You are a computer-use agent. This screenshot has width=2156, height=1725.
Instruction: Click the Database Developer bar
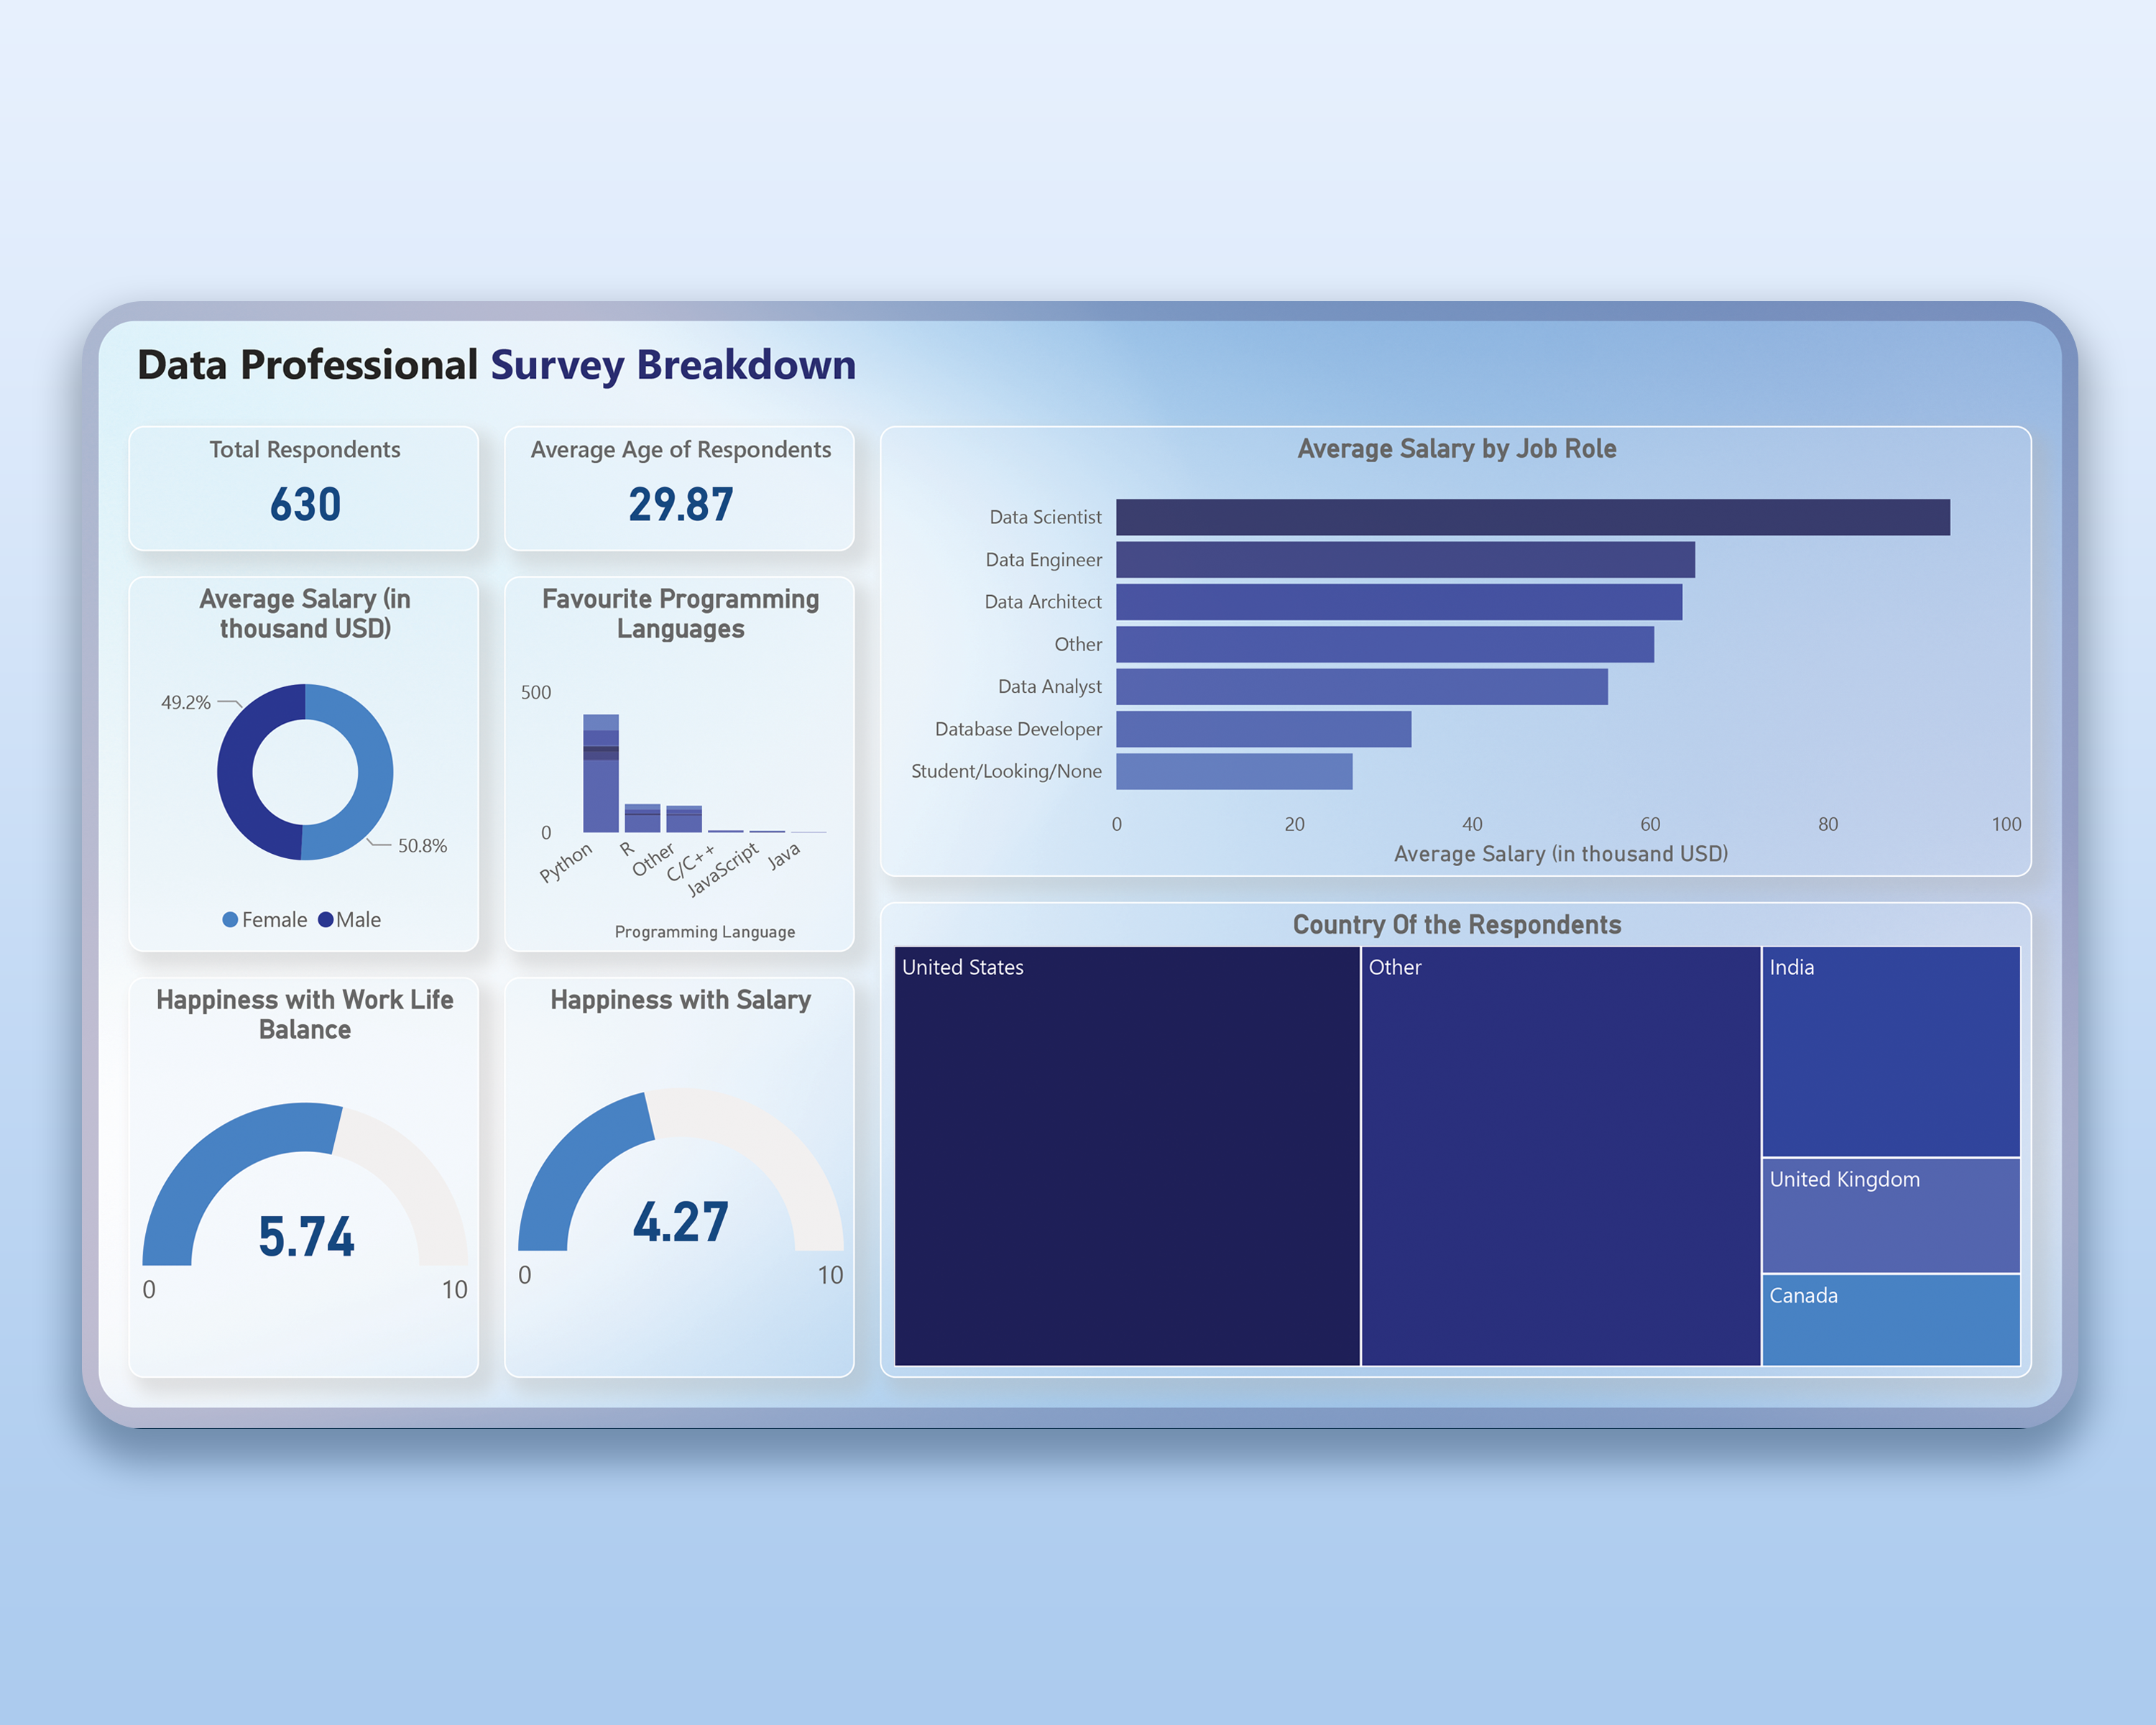(1263, 729)
